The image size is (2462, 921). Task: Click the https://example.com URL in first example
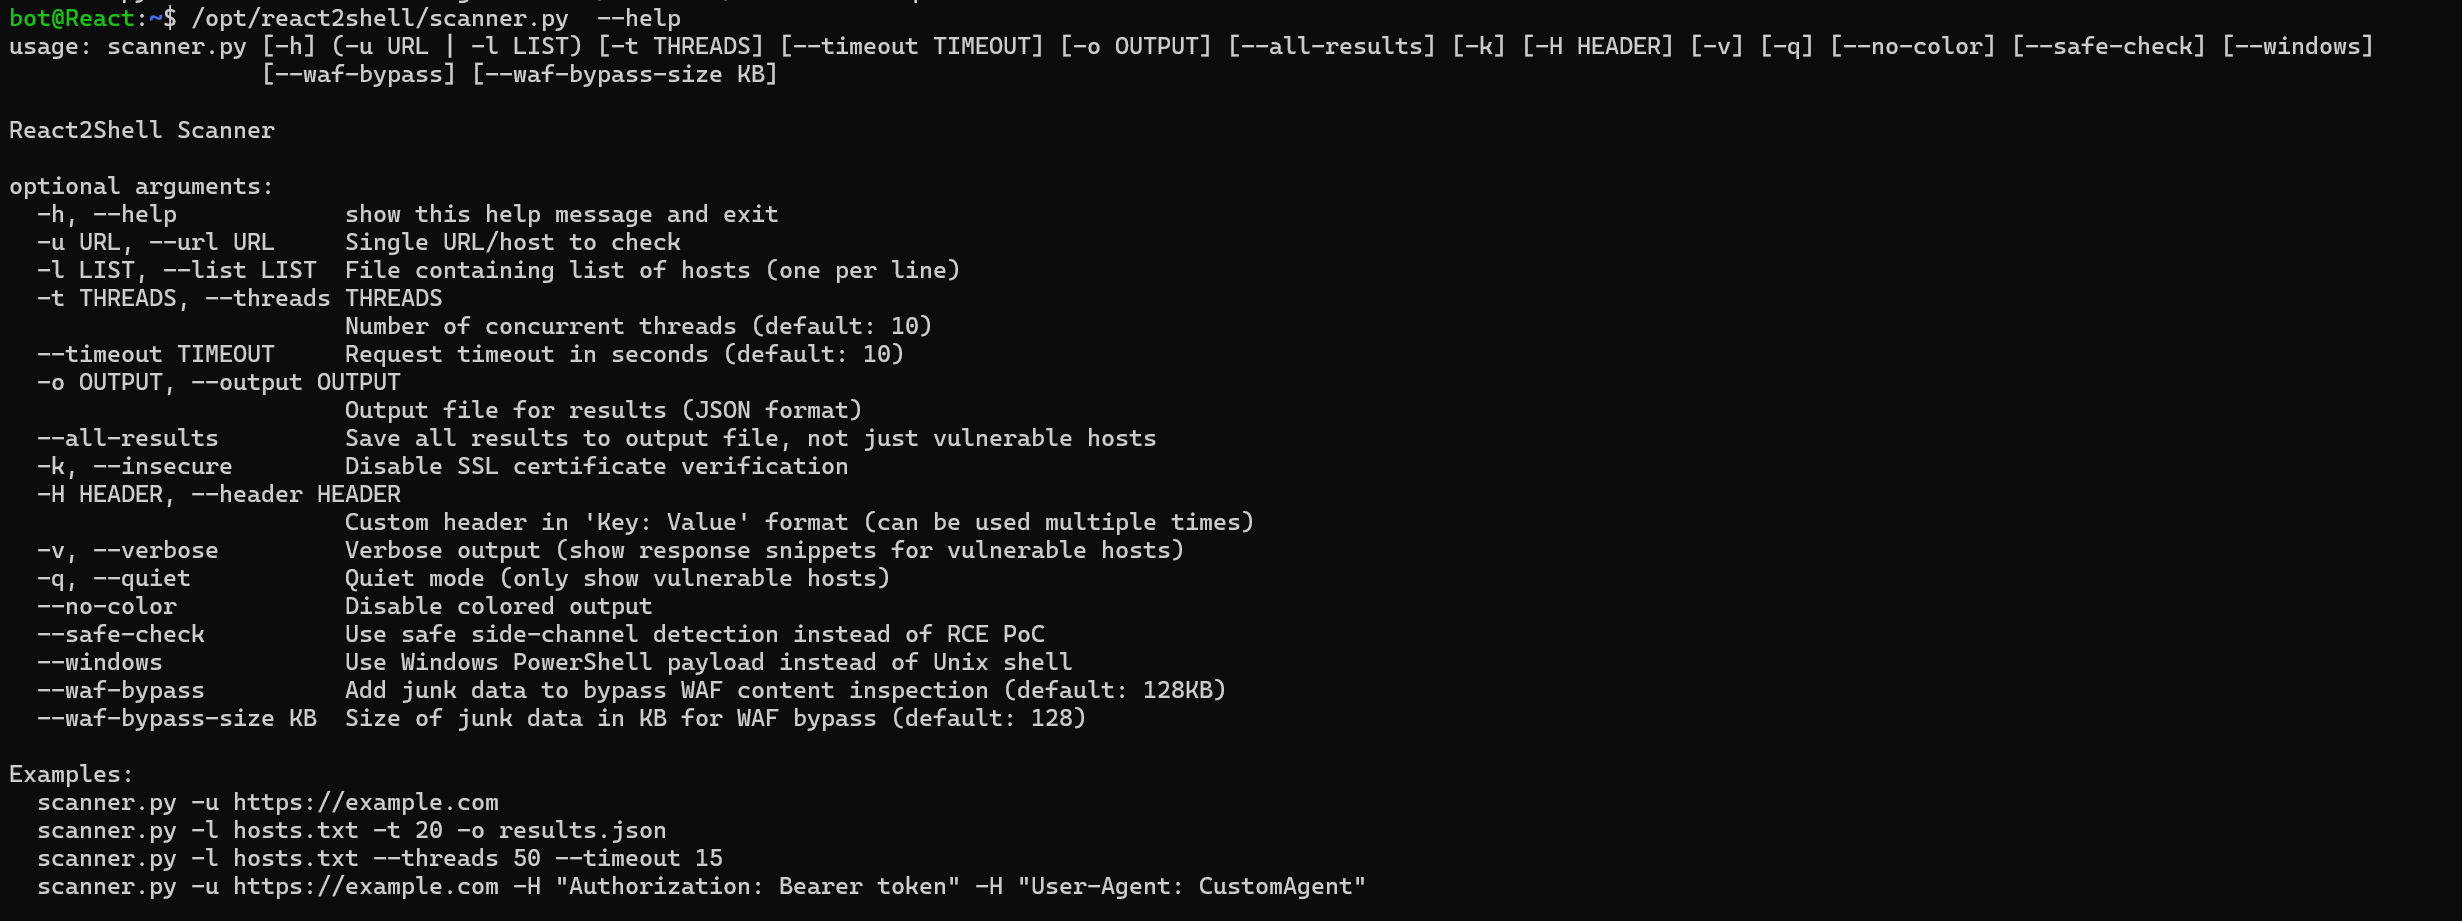(365, 802)
